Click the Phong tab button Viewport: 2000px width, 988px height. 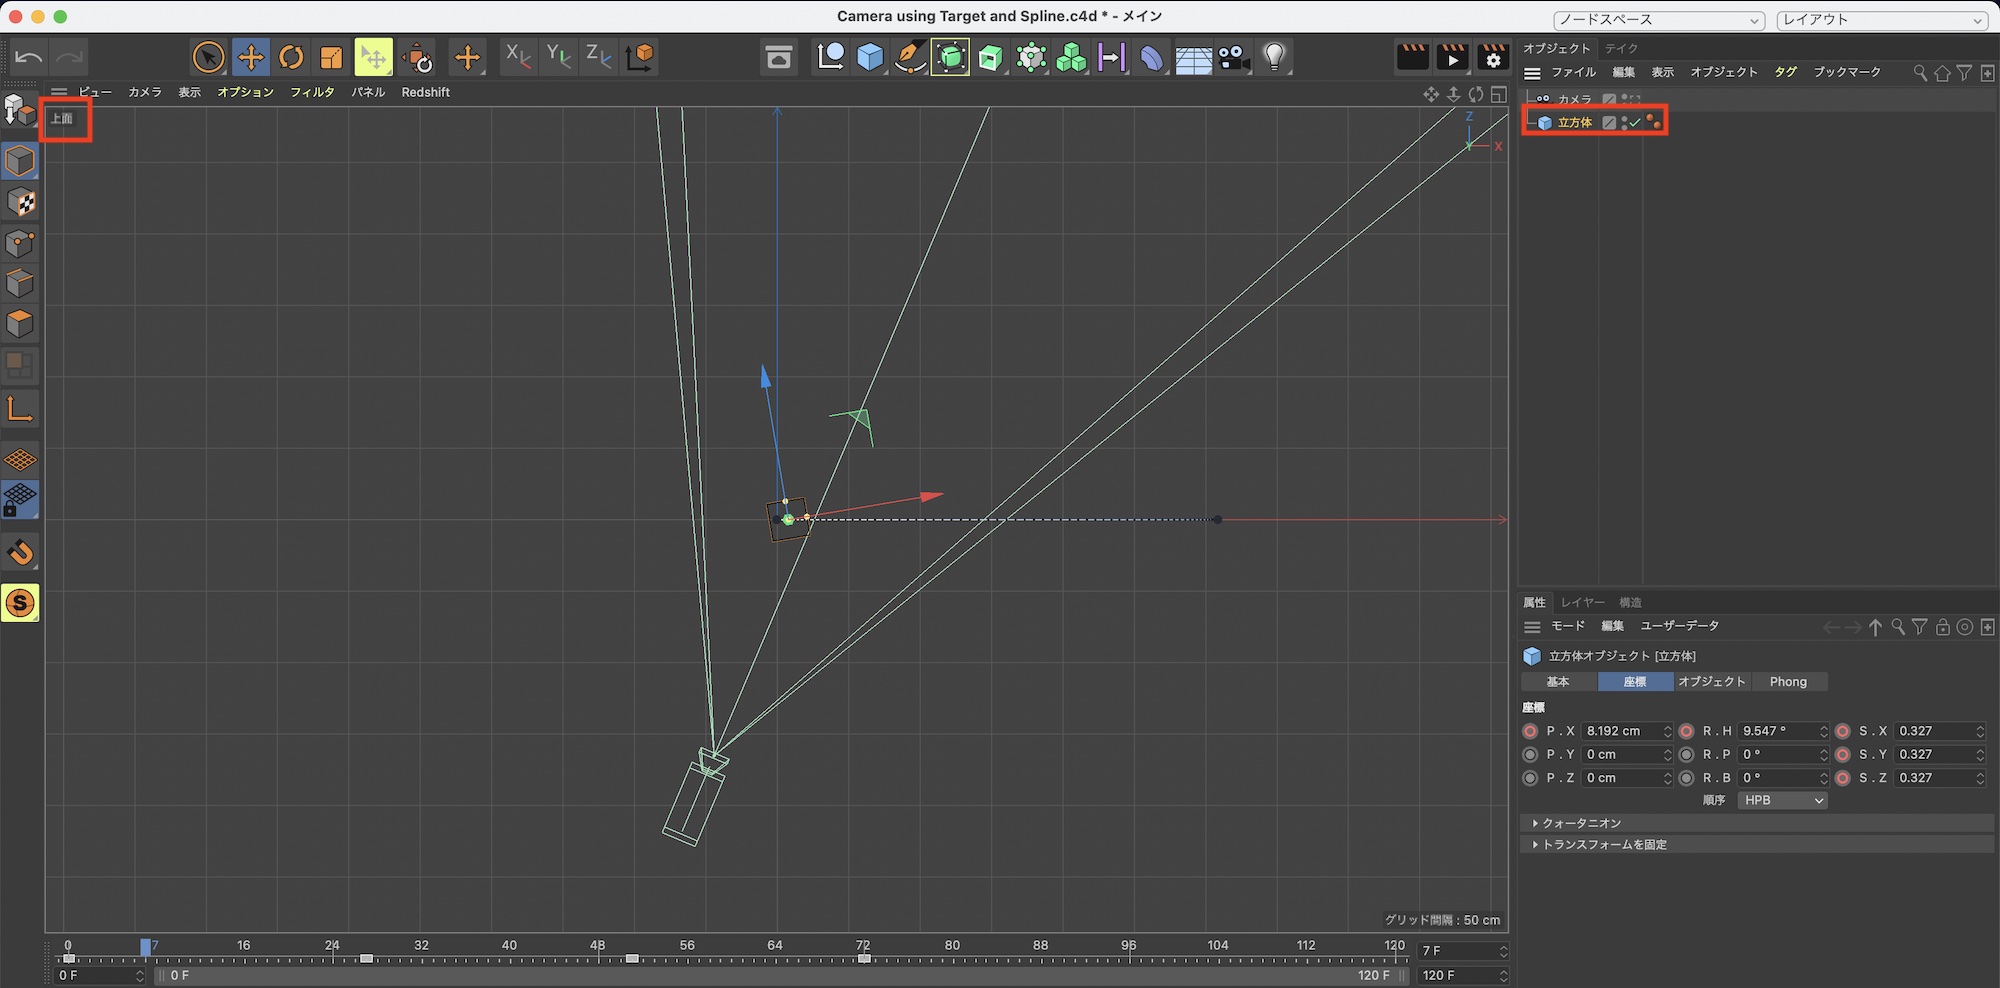pyautogui.click(x=1788, y=682)
